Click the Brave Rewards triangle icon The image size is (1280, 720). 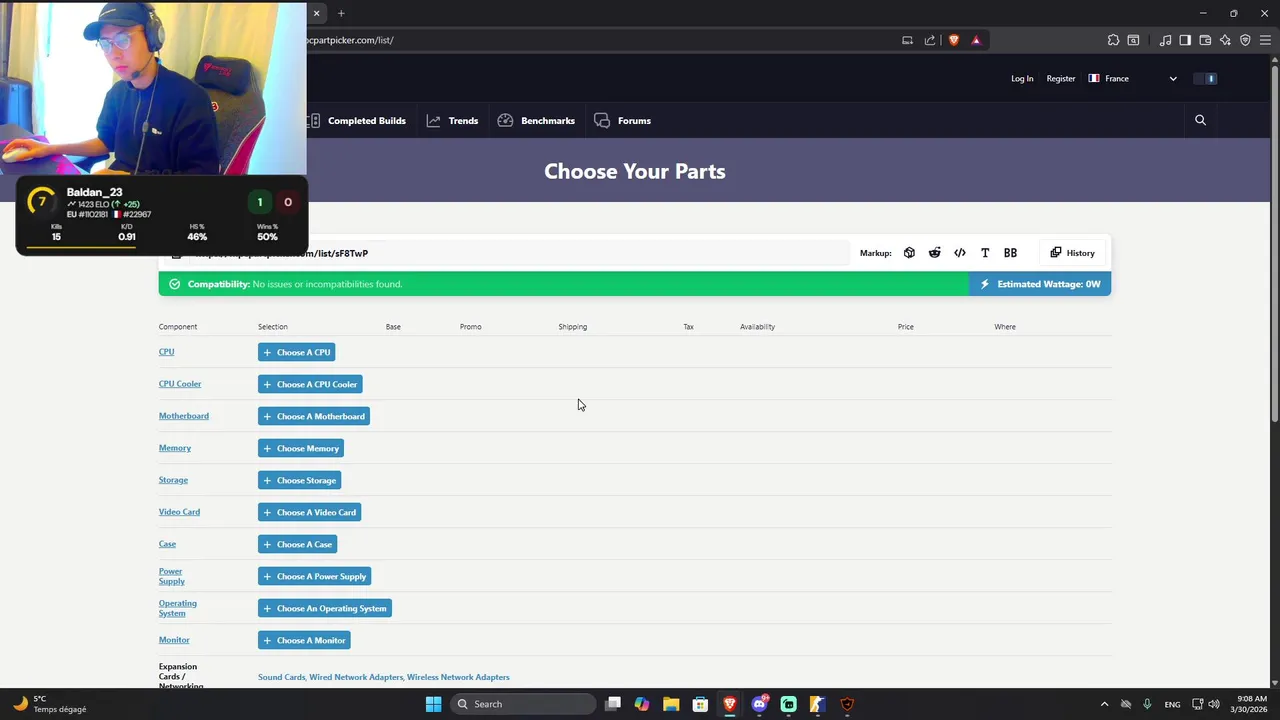976,40
